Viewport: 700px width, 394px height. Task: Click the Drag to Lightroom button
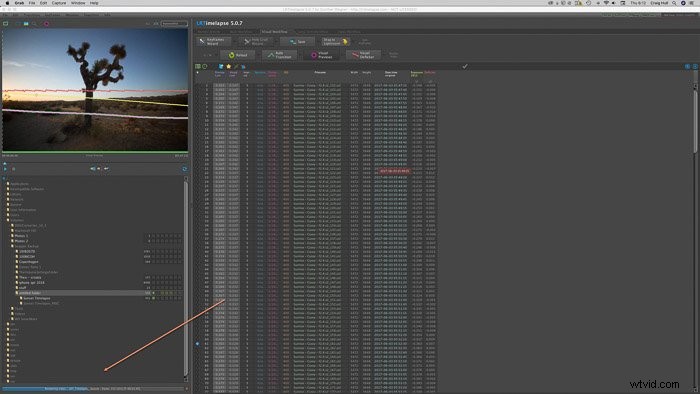pyautogui.click(x=335, y=41)
